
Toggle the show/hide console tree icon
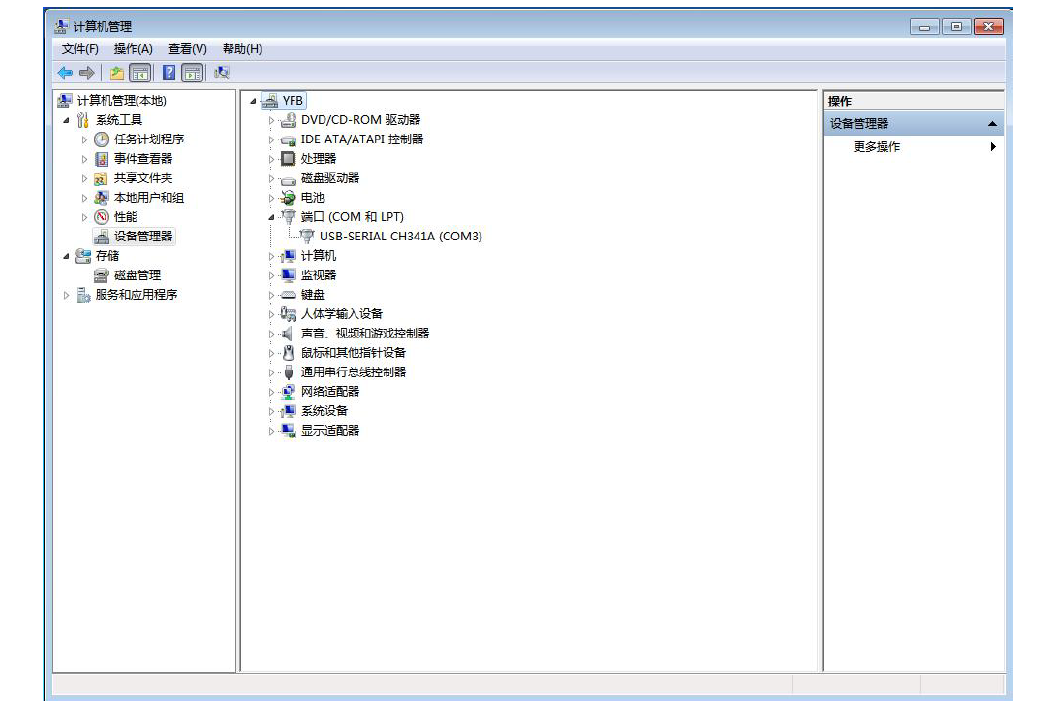pos(141,73)
